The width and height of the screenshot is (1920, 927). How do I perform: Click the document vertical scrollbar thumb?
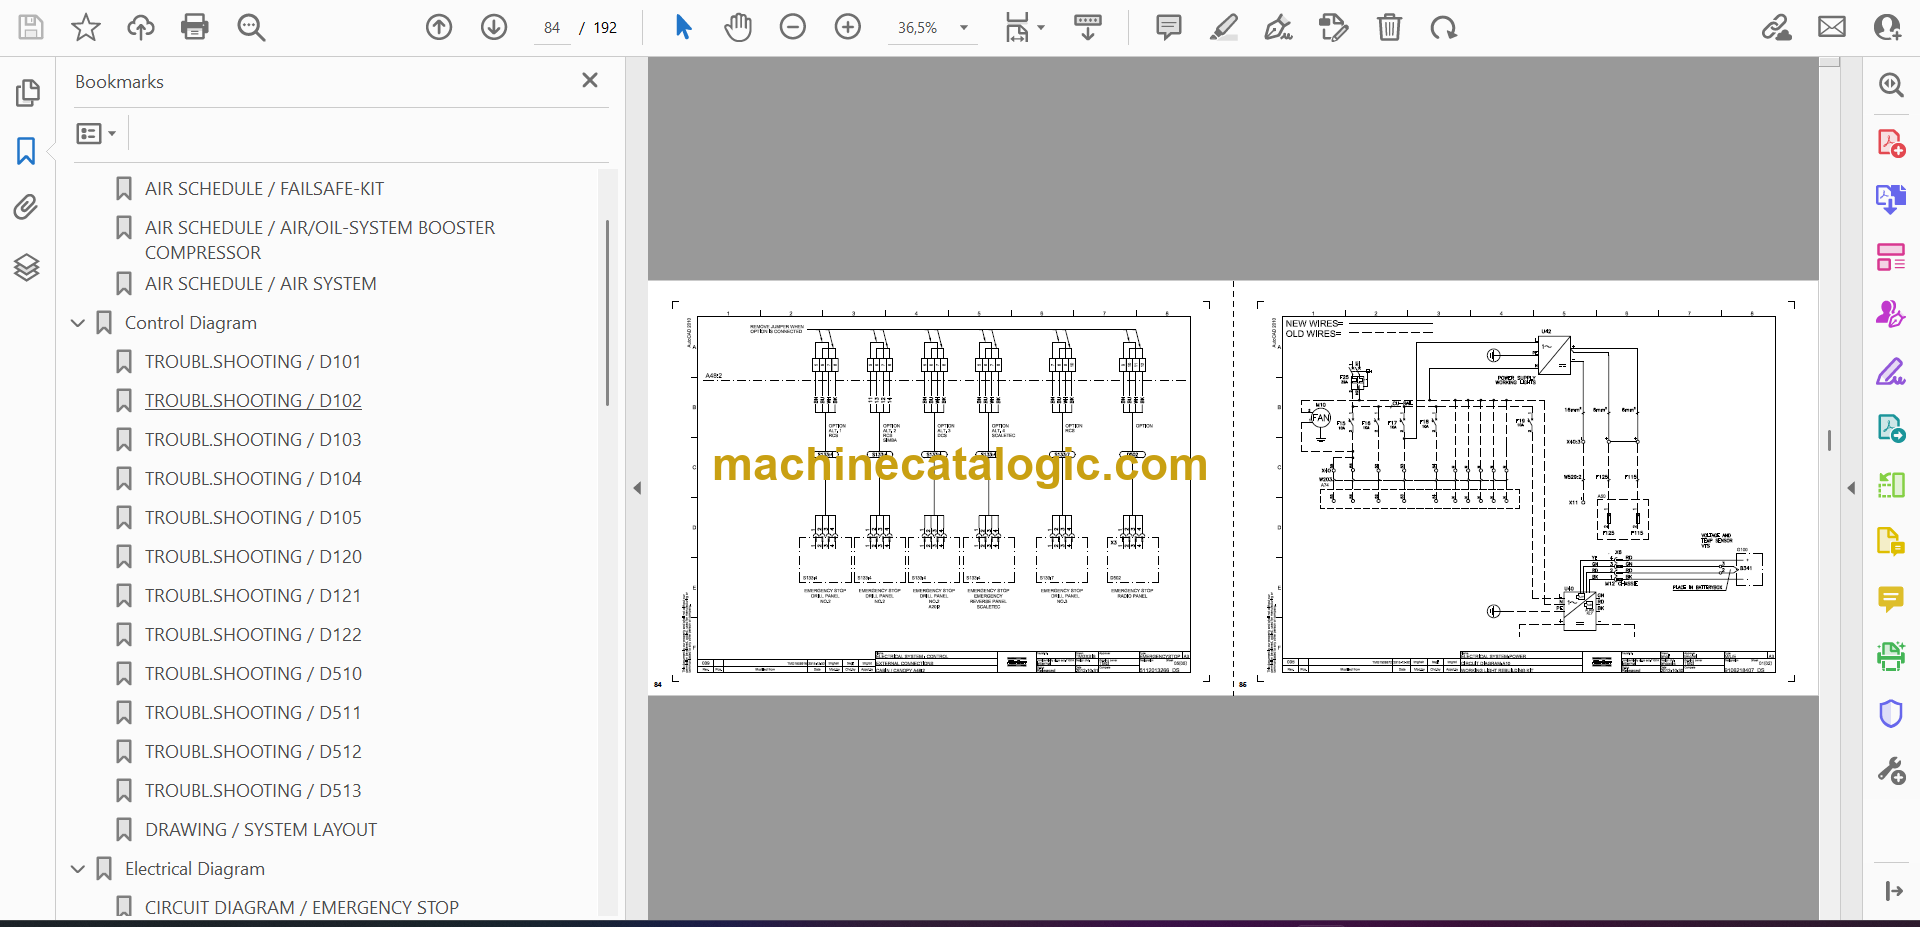tap(1829, 440)
